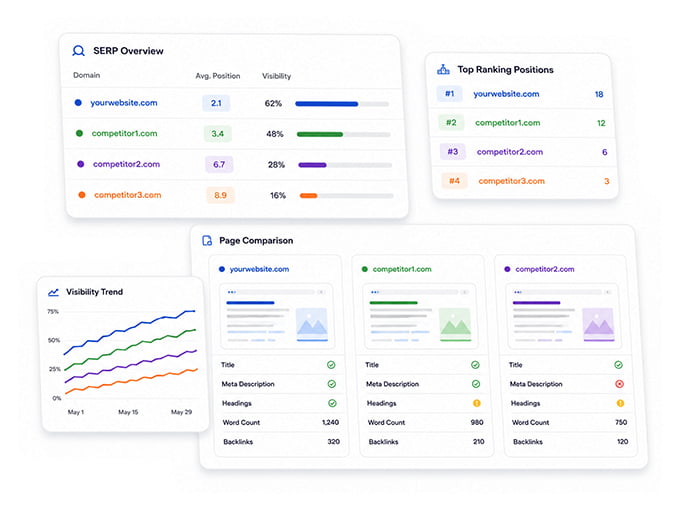The width and height of the screenshot is (680, 510).
Task: Click the count 6 for competitor2.com
Action: pos(605,152)
